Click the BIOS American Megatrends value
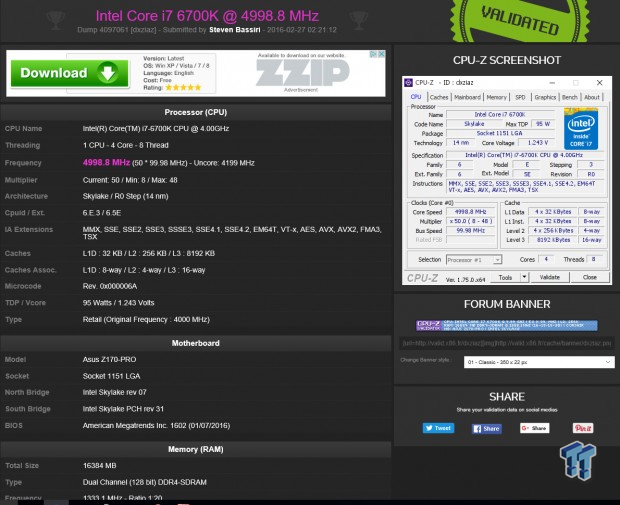 (x=156, y=426)
